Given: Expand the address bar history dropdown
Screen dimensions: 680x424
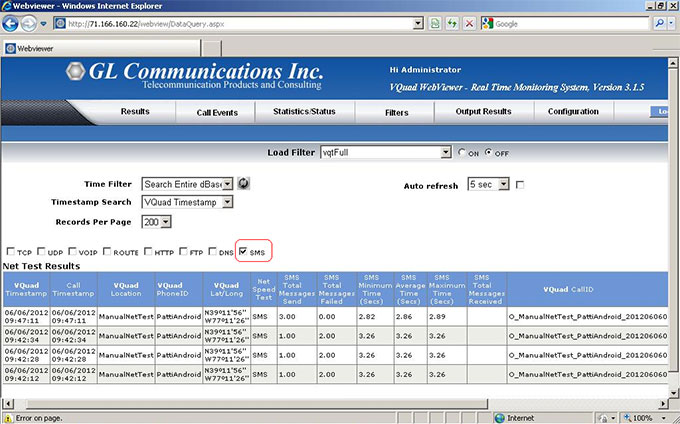Looking at the screenshot, I should pyautogui.click(x=418, y=24).
